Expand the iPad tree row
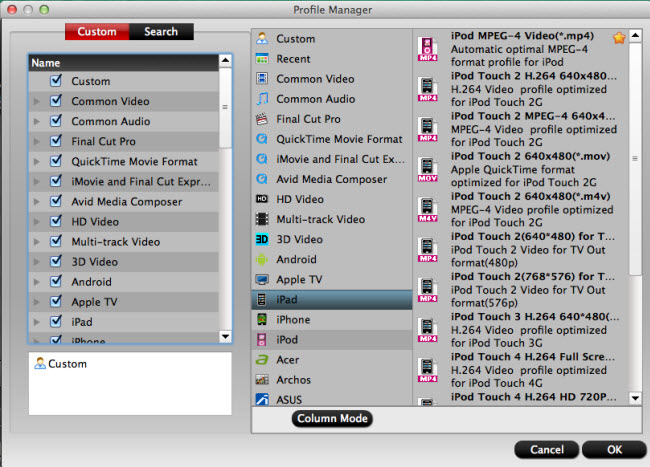 (36, 322)
